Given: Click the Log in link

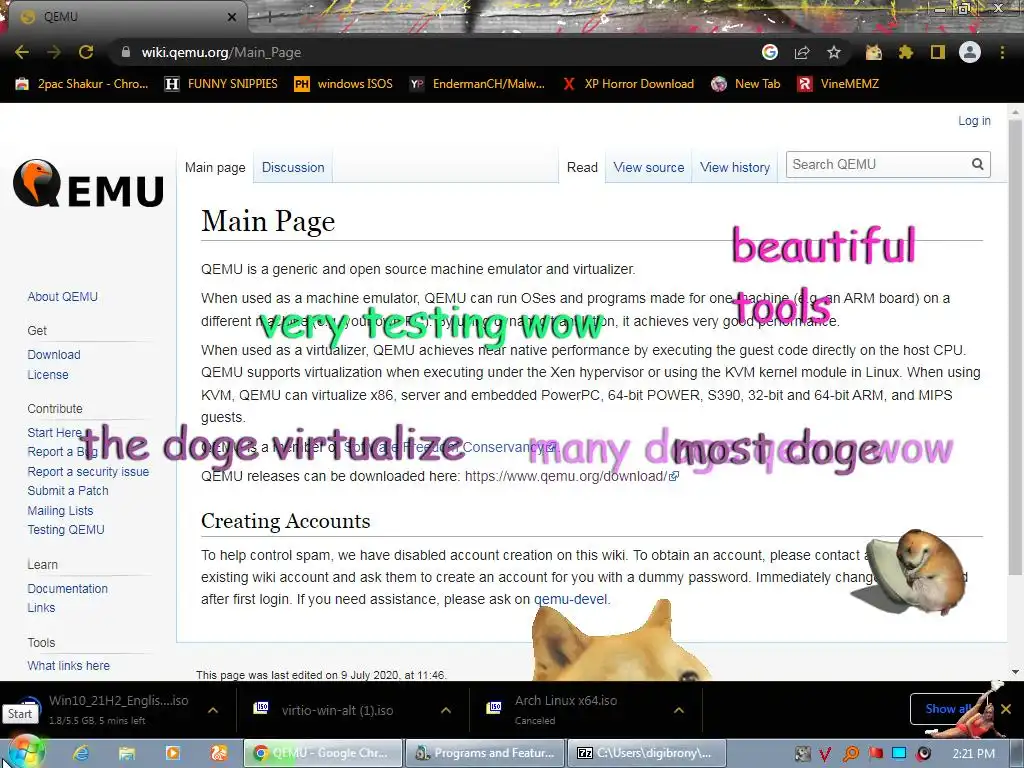Looking at the screenshot, I should (974, 121).
